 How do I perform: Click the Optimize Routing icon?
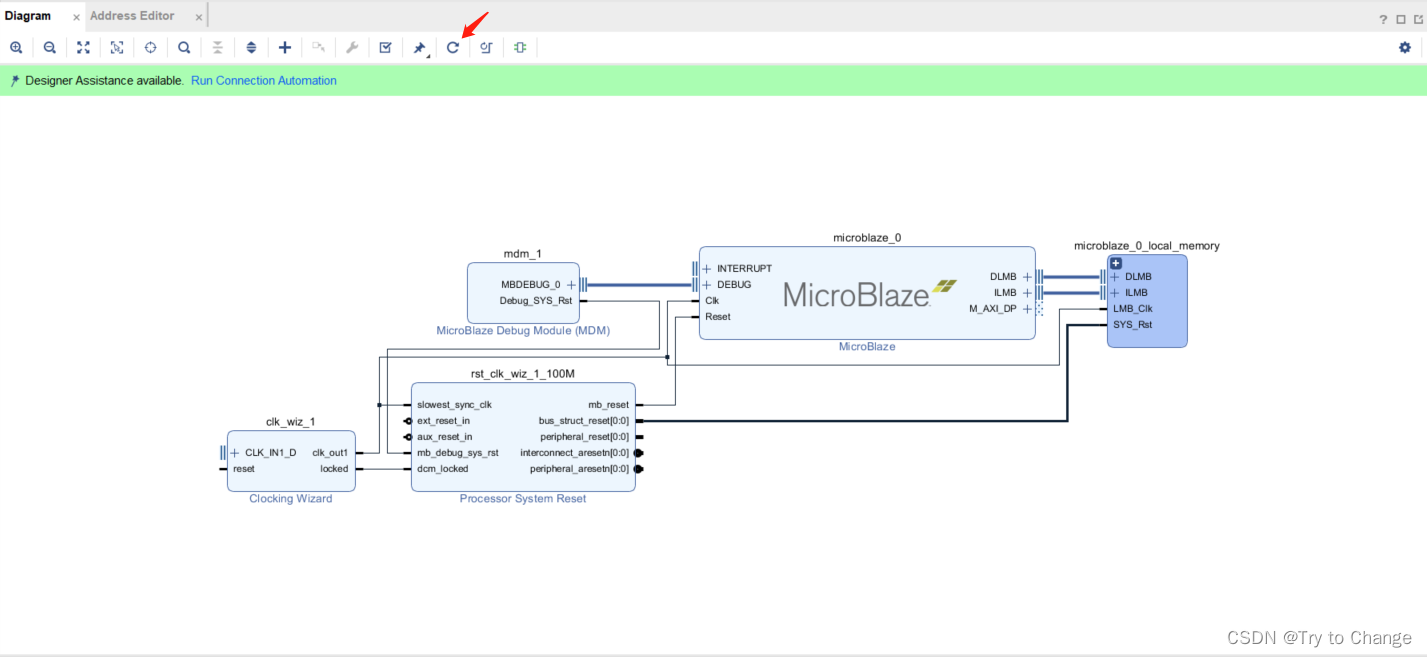click(486, 47)
